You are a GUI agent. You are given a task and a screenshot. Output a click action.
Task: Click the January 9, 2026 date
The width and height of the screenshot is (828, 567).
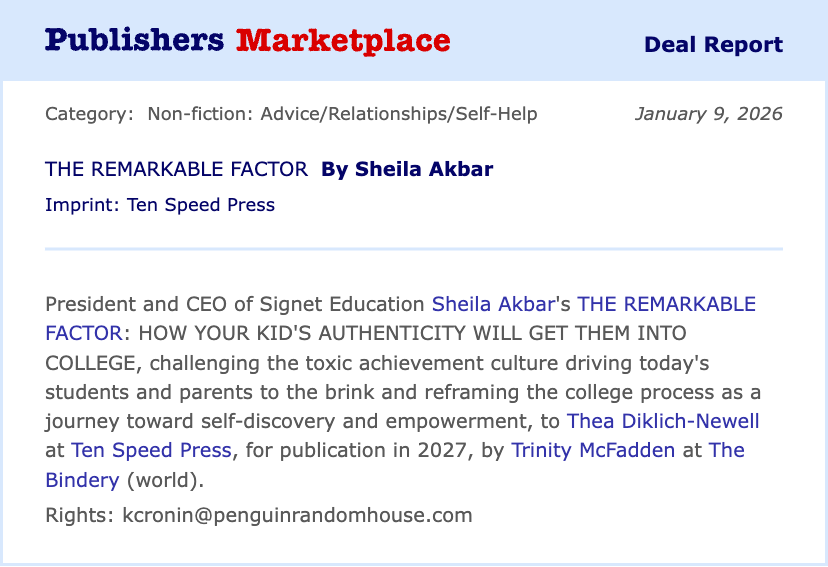(x=709, y=114)
